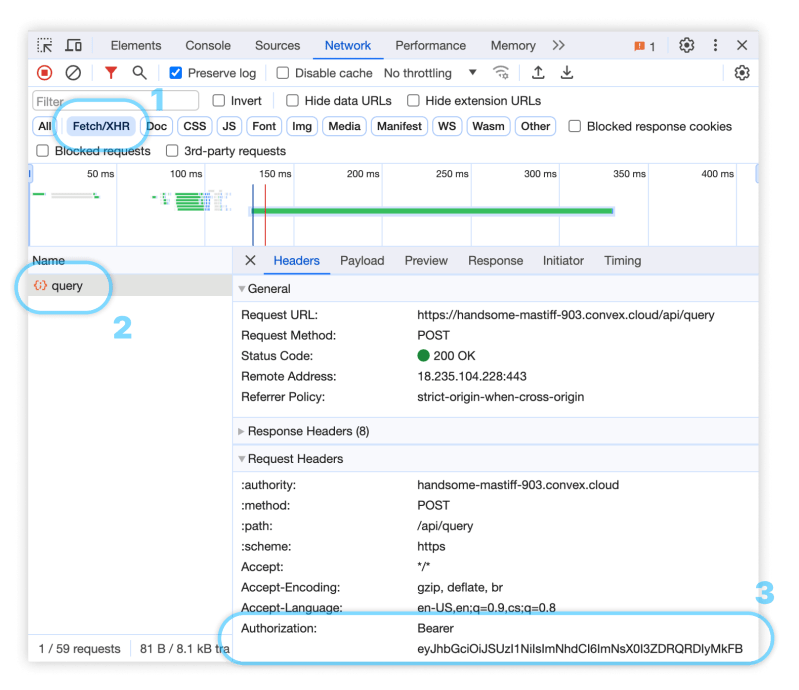Import HAR file with upload icon
The height and width of the screenshot is (690, 799).
click(538, 73)
